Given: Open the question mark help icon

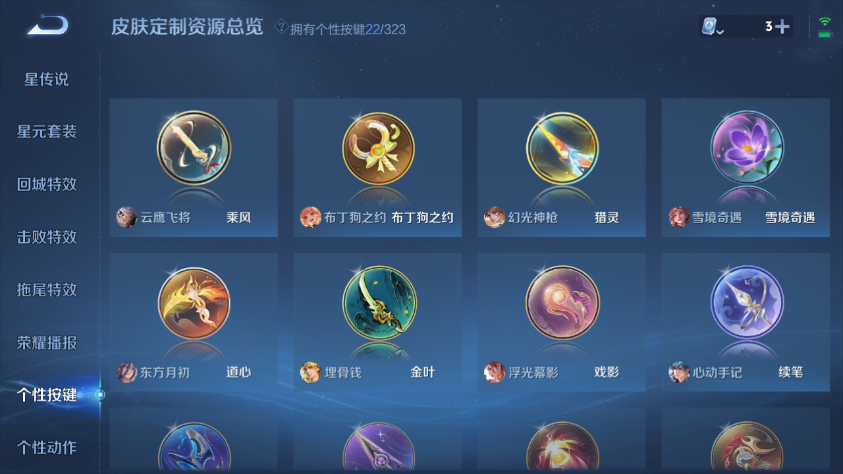Looking at the screenshot, I should pyautogui.click(x=281, y=26).
